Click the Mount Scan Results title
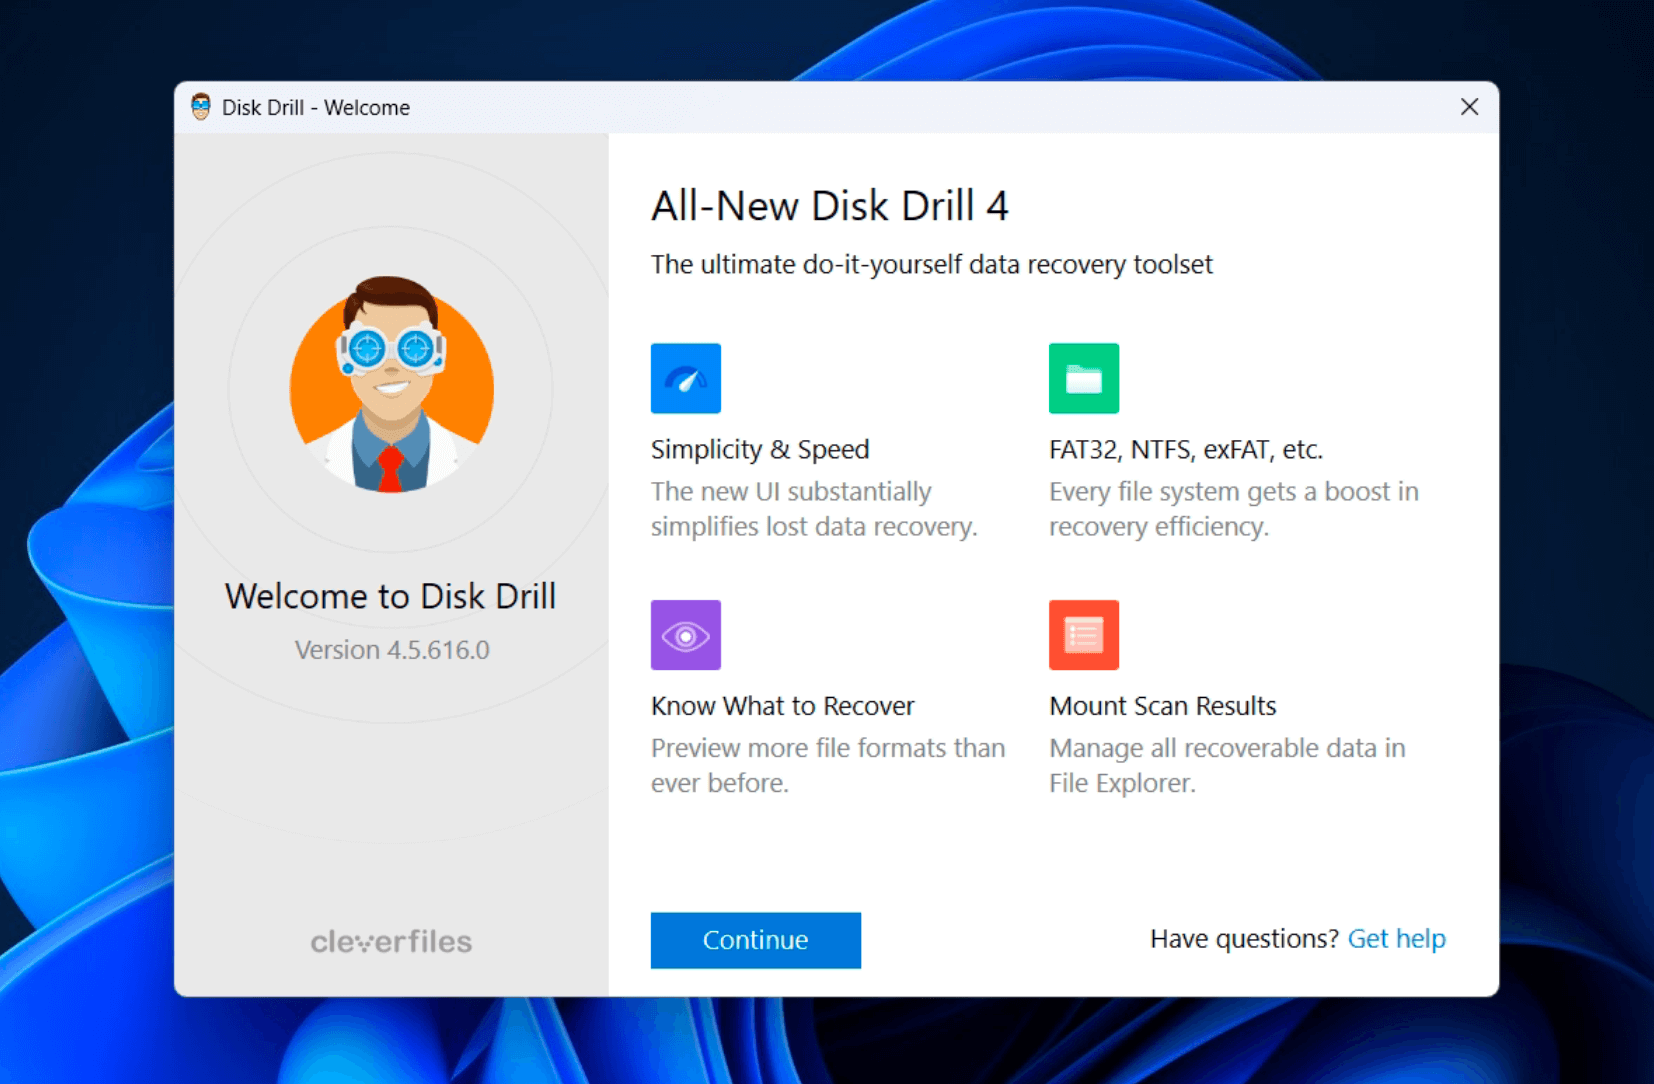The width and height of the screenshot is (1654, 1084). click(x=1163, y=706)
